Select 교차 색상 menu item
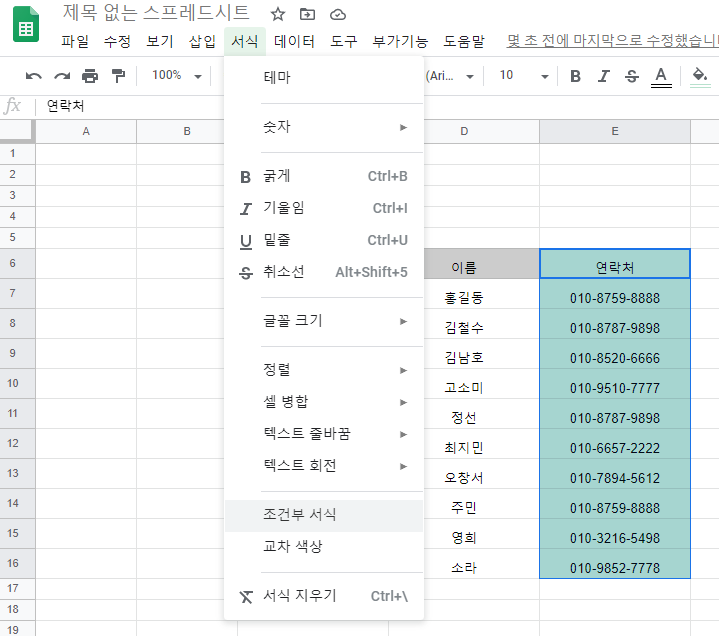Image resolution: width=719 pixels, height=636 pixels. click(x=324, y=547)
